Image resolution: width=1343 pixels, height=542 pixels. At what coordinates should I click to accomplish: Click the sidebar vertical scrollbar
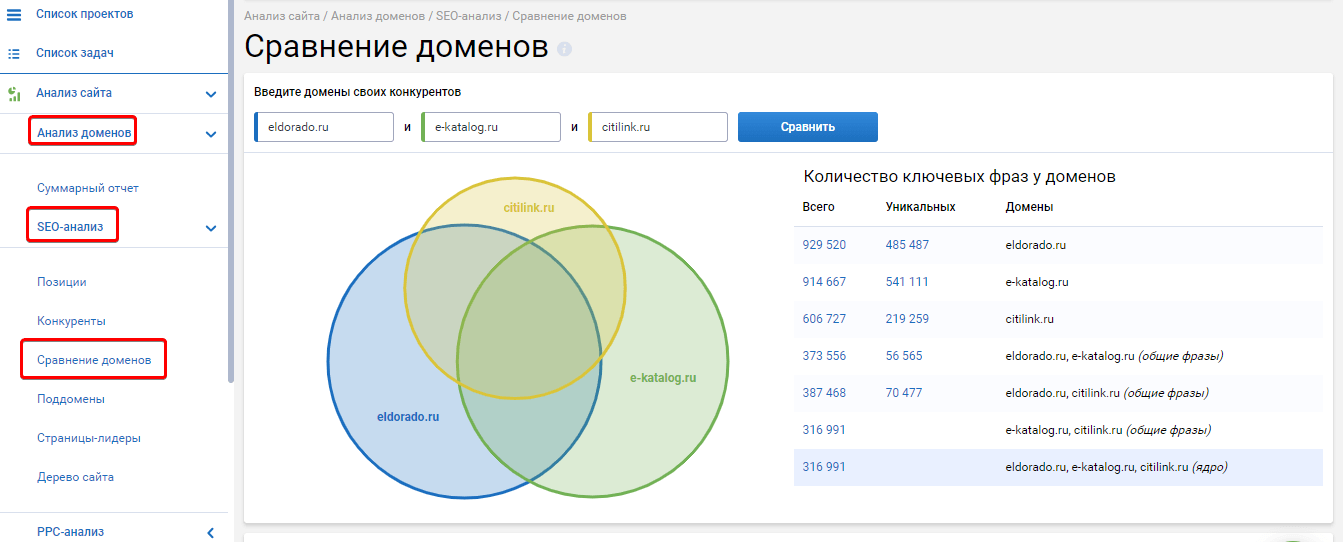click(x=231, y=190)
